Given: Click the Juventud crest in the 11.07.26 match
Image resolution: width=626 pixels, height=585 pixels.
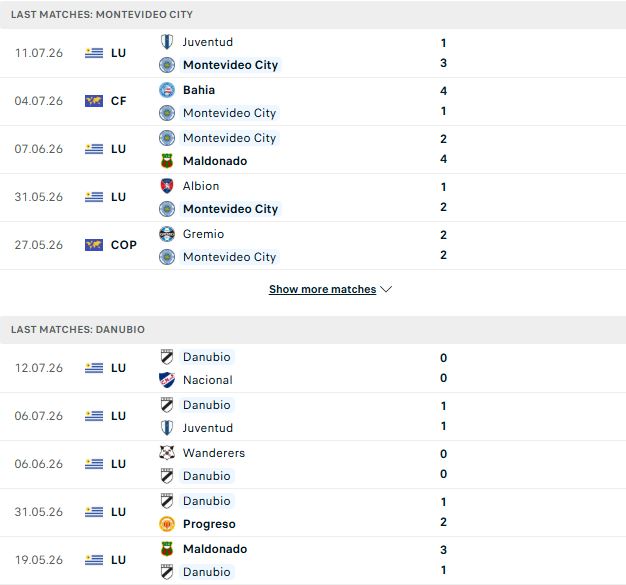Looking at the screenshot, I should point(166,42).
